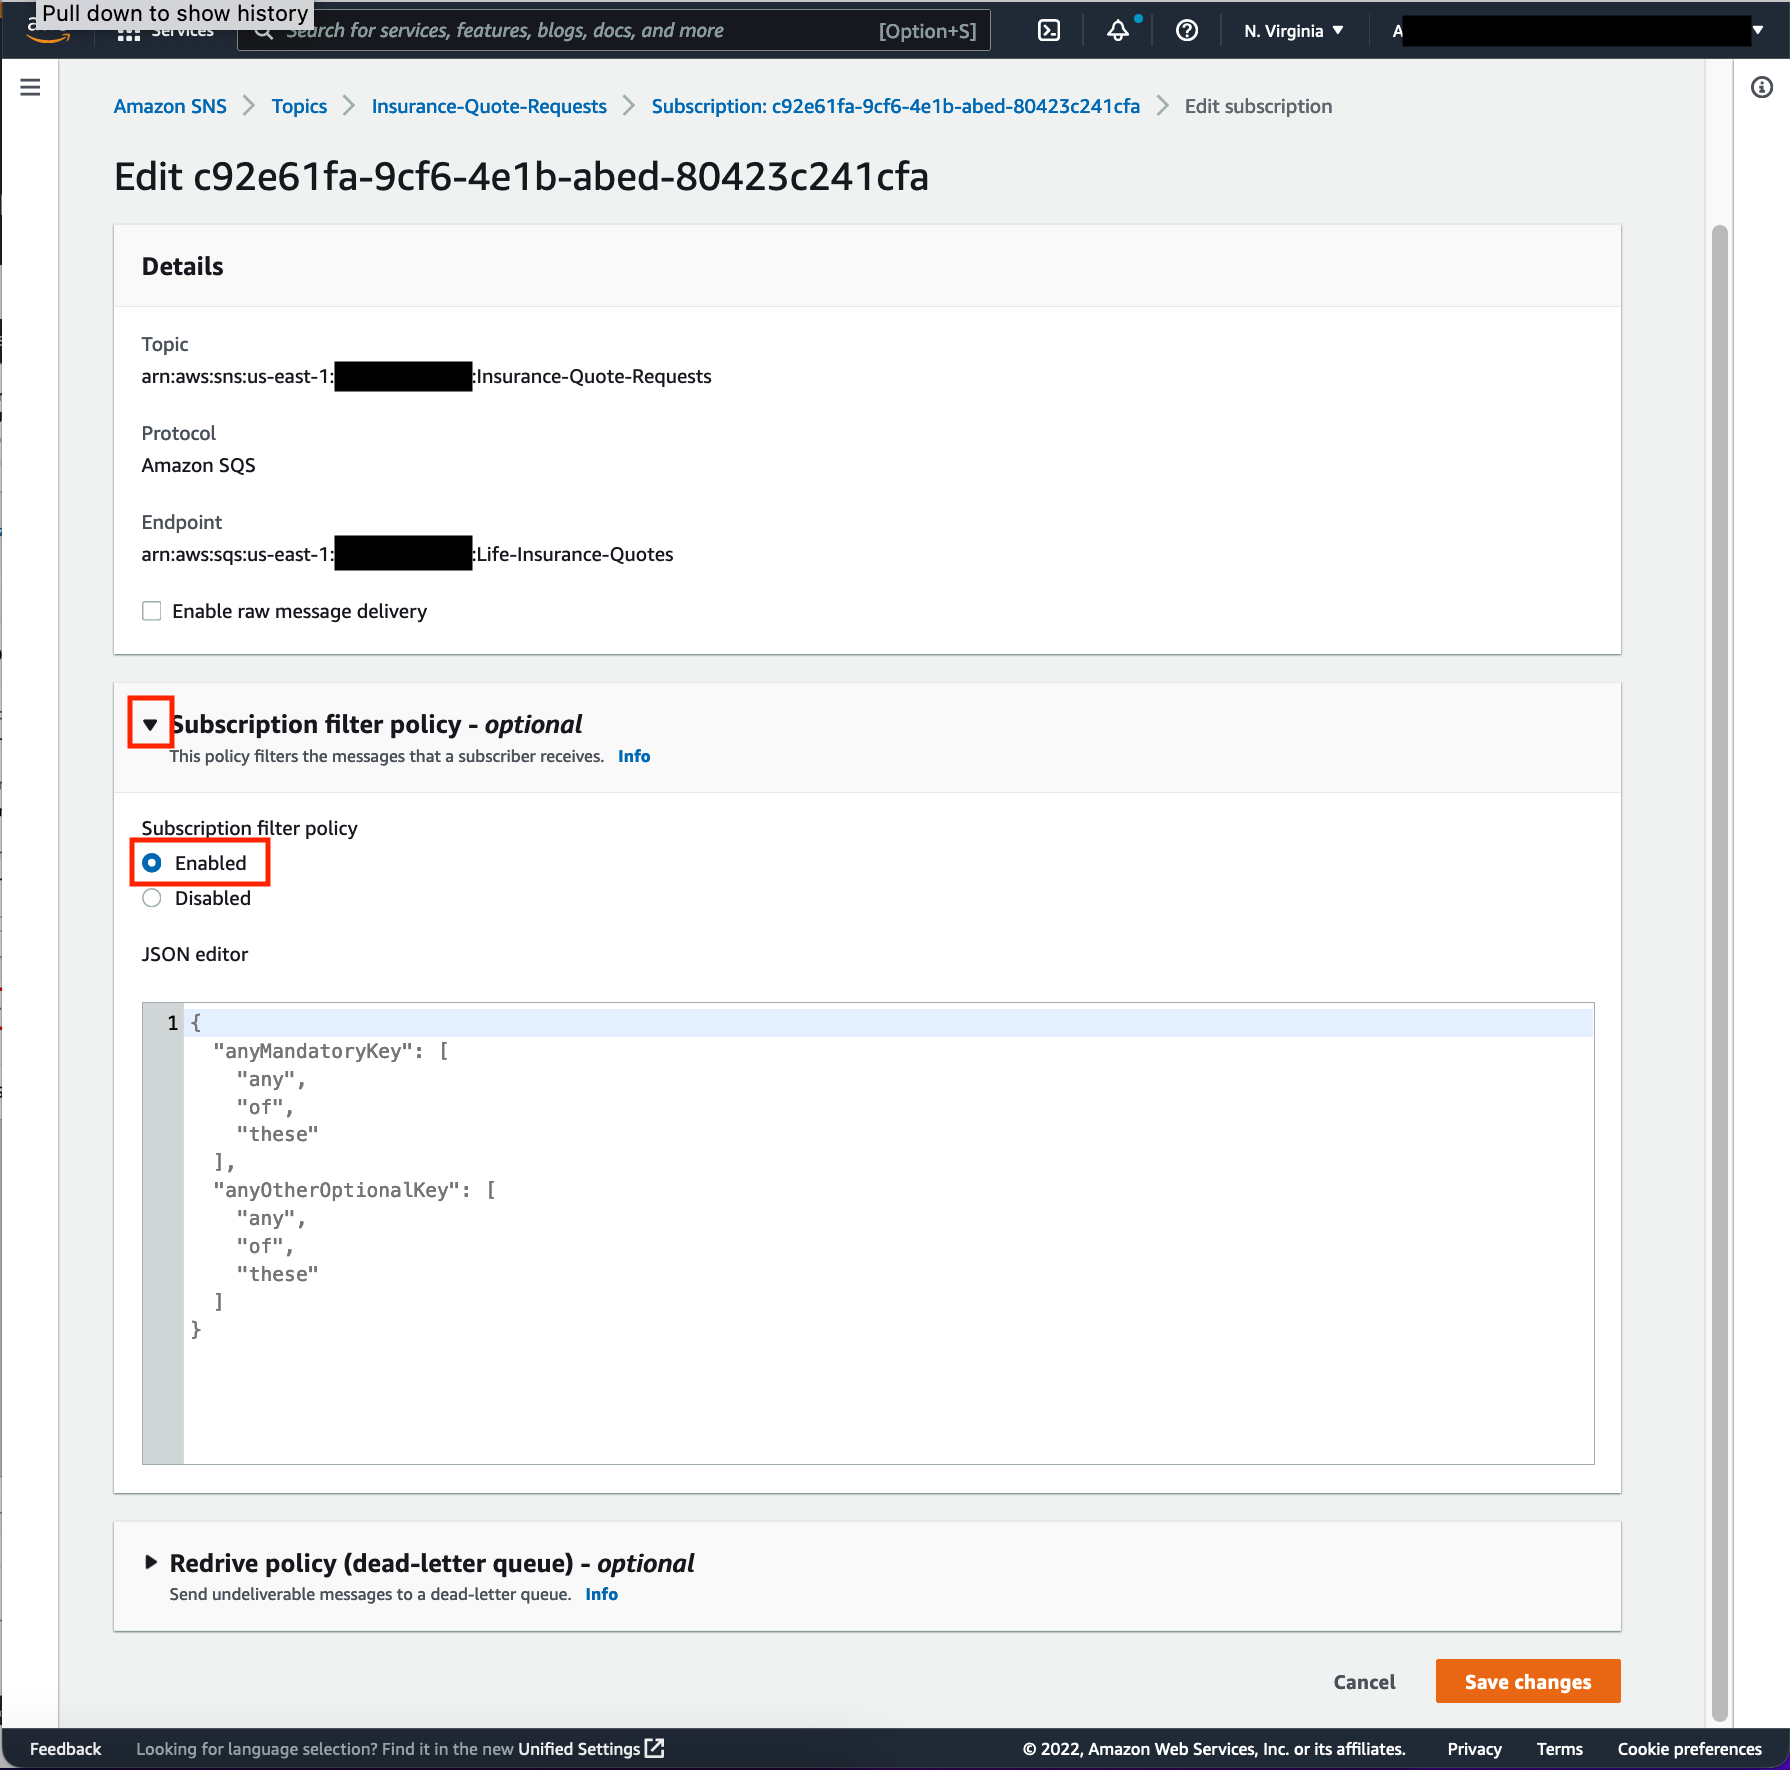
Task: Open Cookie preferences in footer
Action: click(x=1689, y=1749)
